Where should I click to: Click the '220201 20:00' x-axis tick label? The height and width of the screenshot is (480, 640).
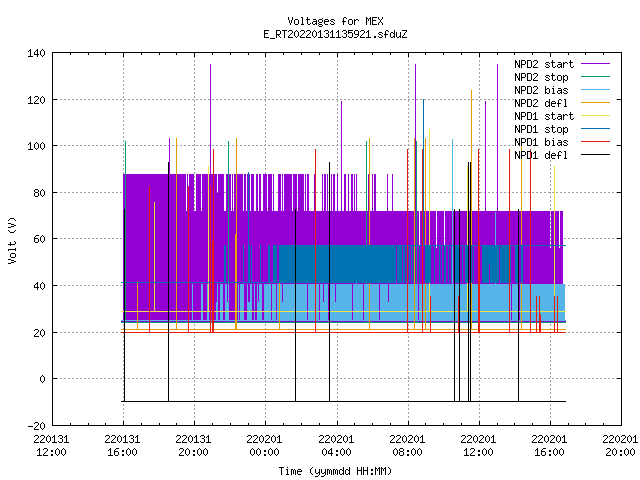(x=620, y=446)
